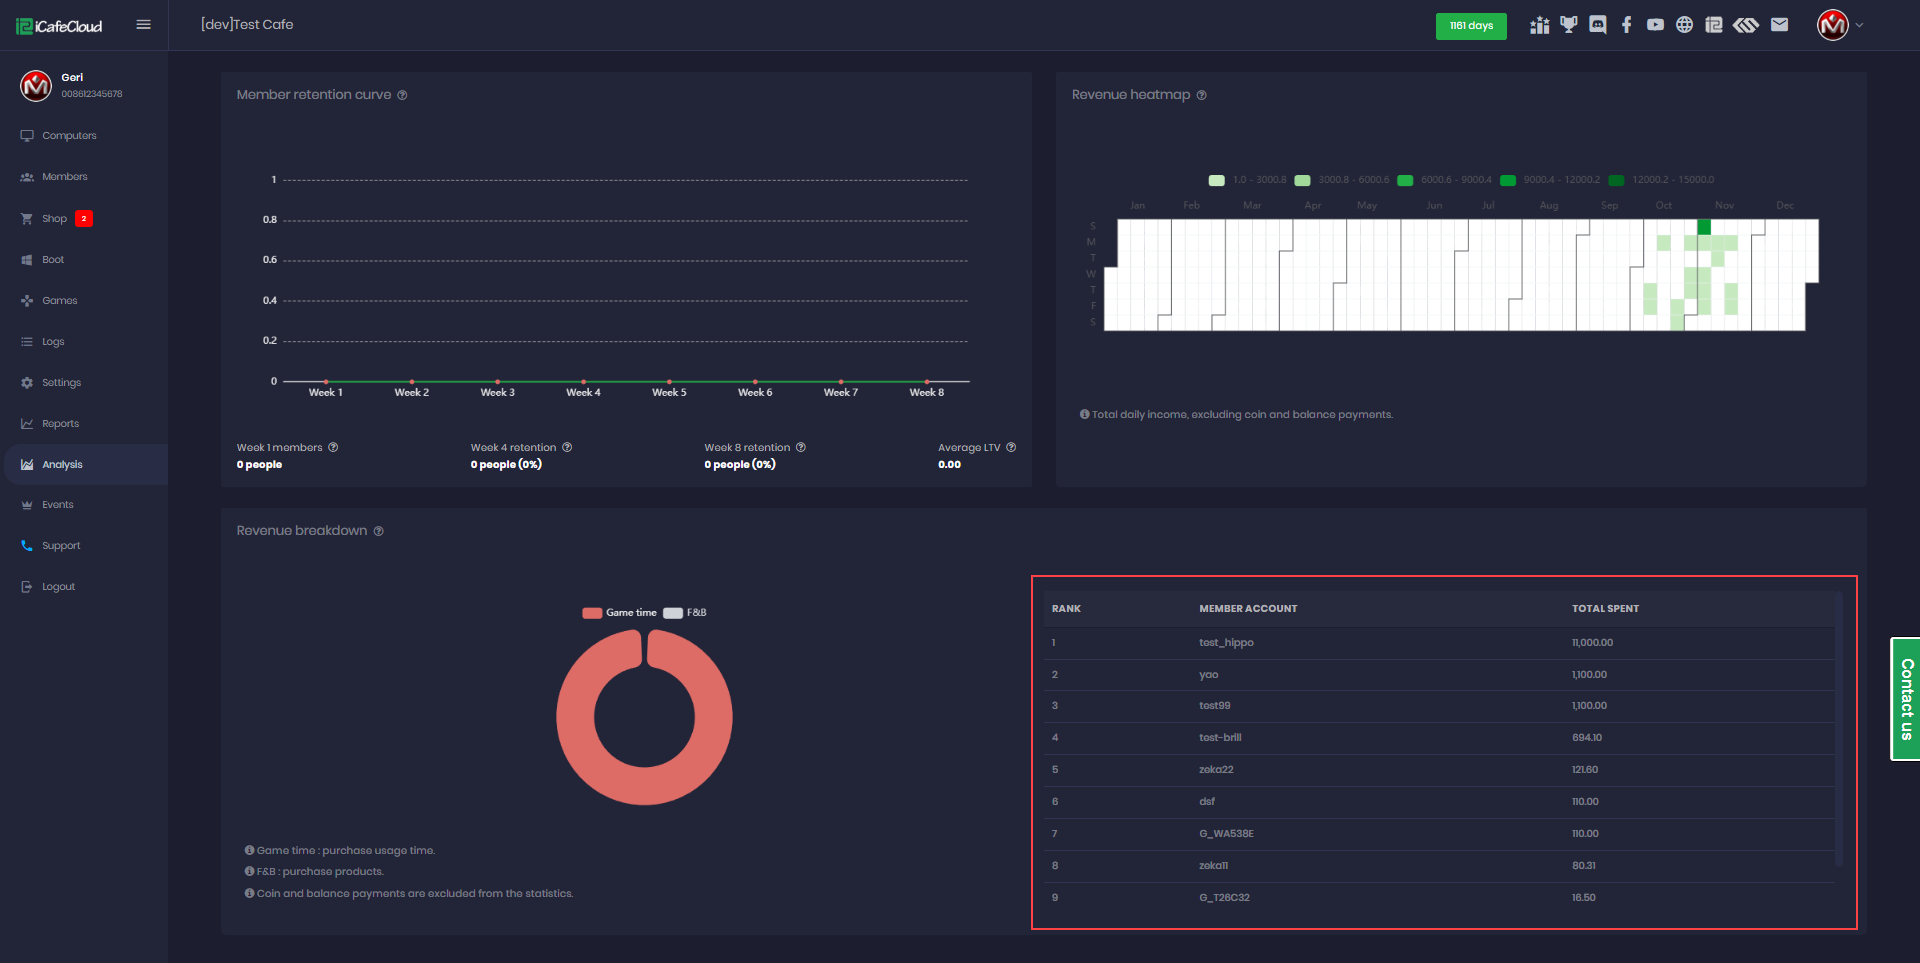Open the mail envelope icon
The image size is (1920, 963).
1779,25
